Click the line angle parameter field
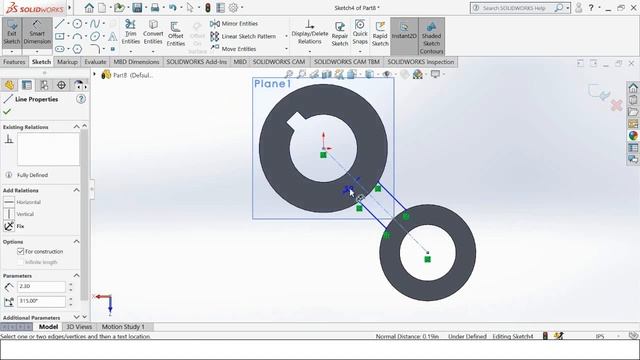This screenshot has width=640, height=360. pyautogui.click(x=41, y=301)
